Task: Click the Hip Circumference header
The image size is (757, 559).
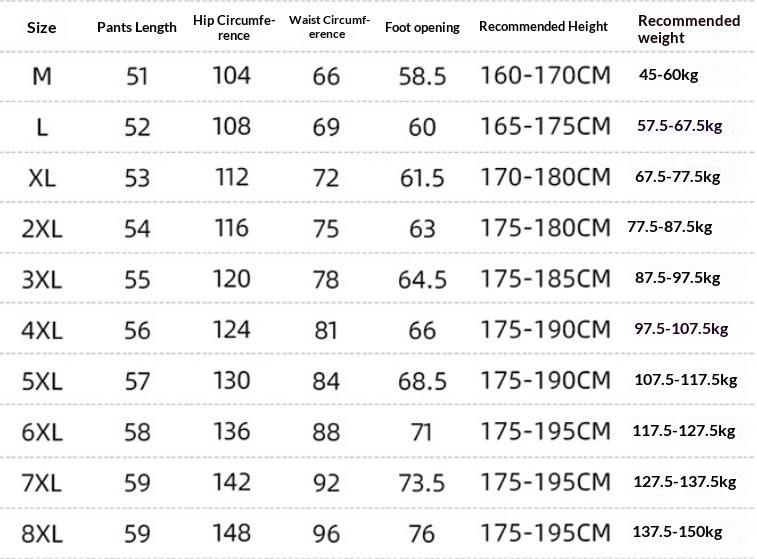Action: click(x=234, y=28)
